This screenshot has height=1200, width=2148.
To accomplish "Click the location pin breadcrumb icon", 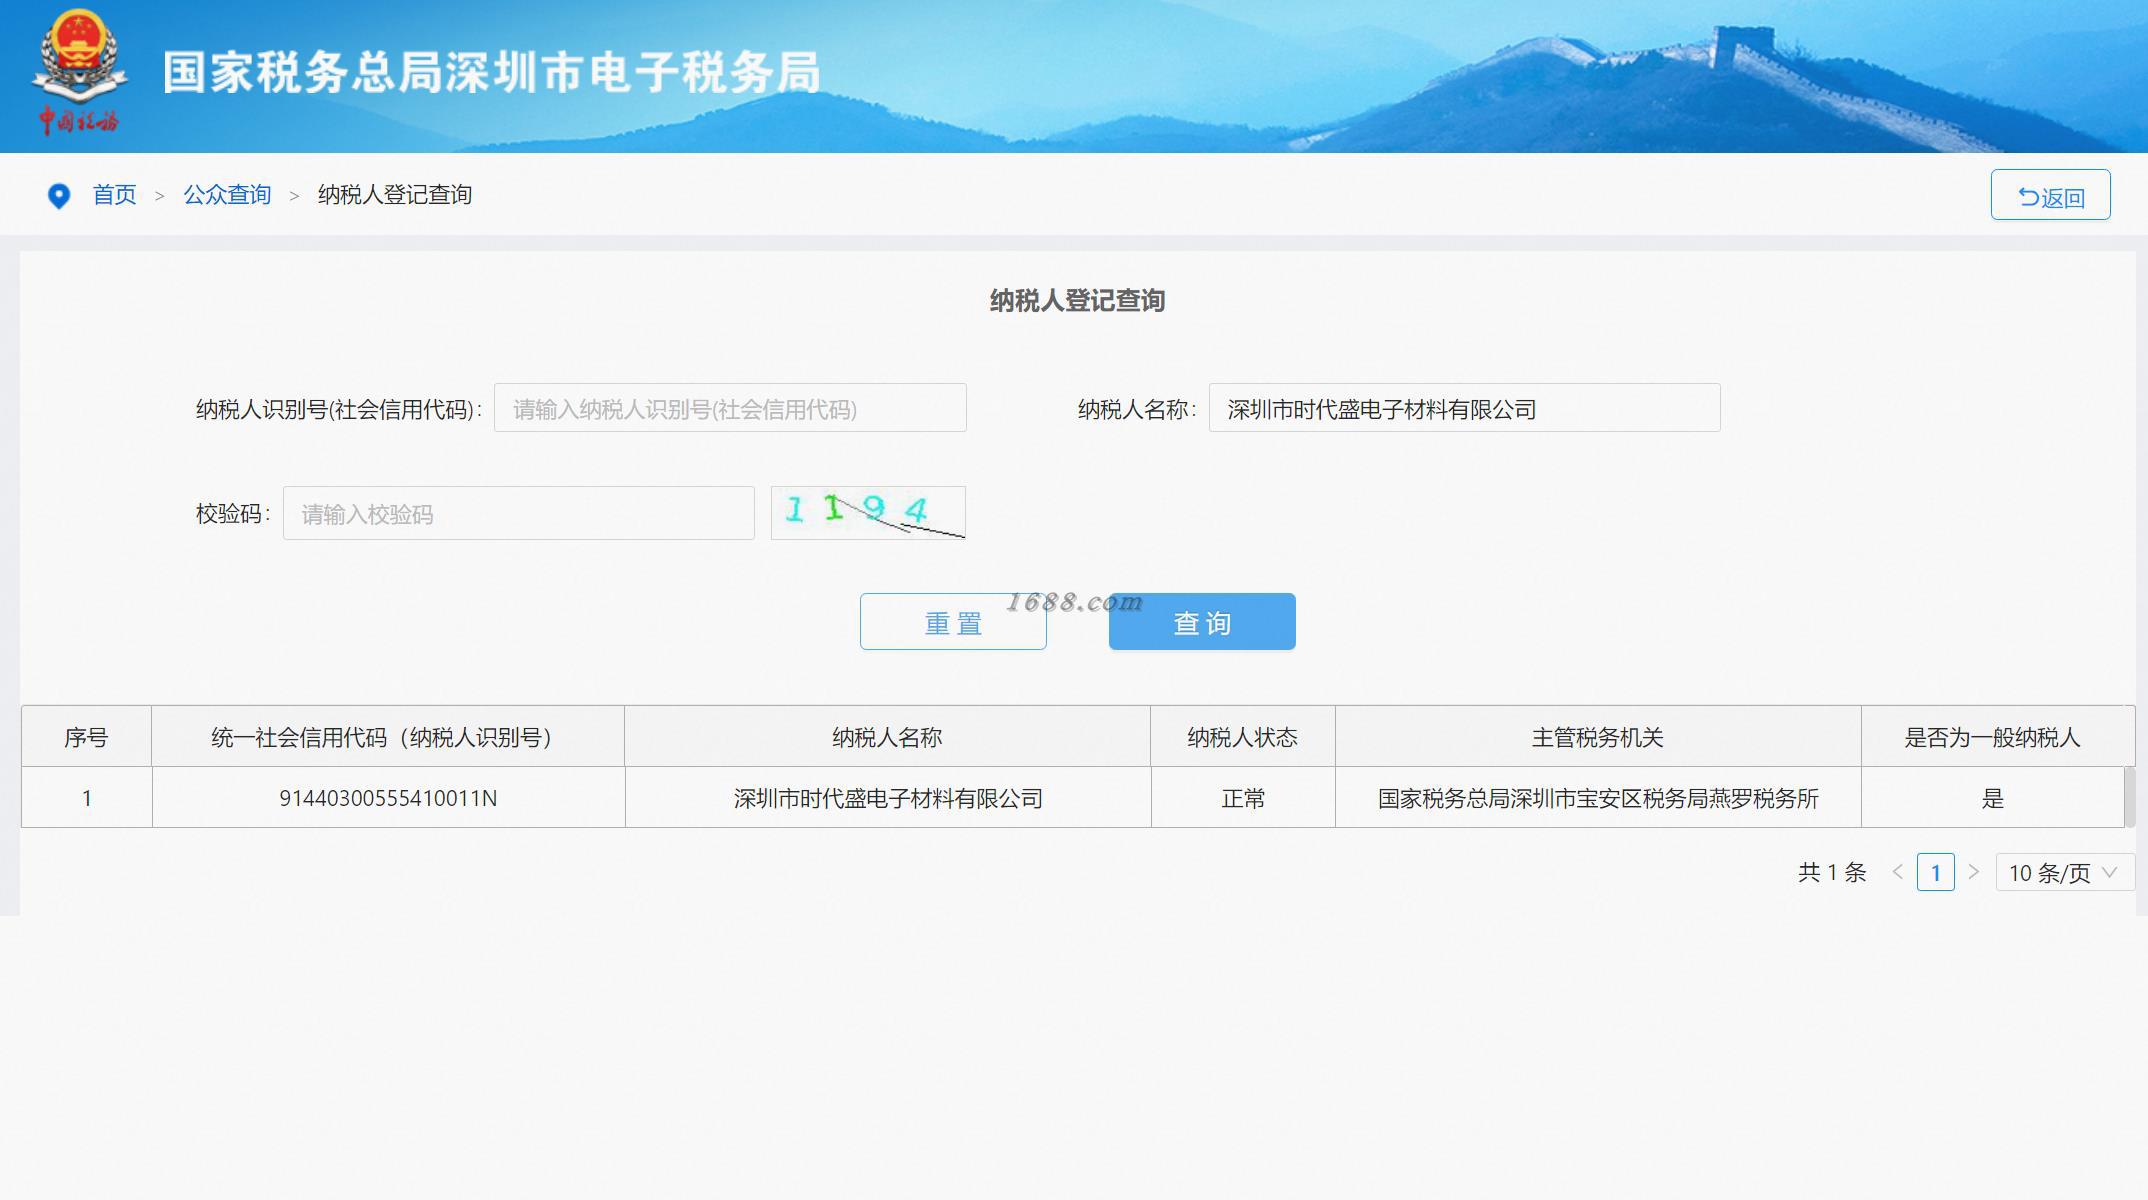I will tap(59, 196).
